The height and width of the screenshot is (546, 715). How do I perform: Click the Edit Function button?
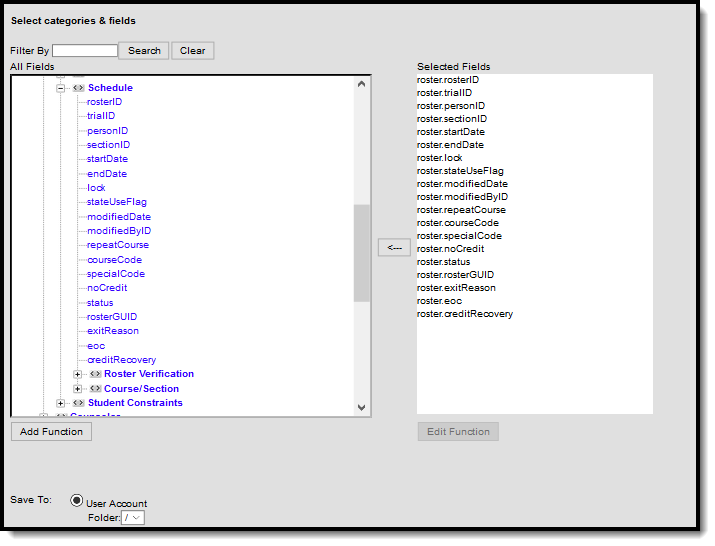click(x=458, y=432)
